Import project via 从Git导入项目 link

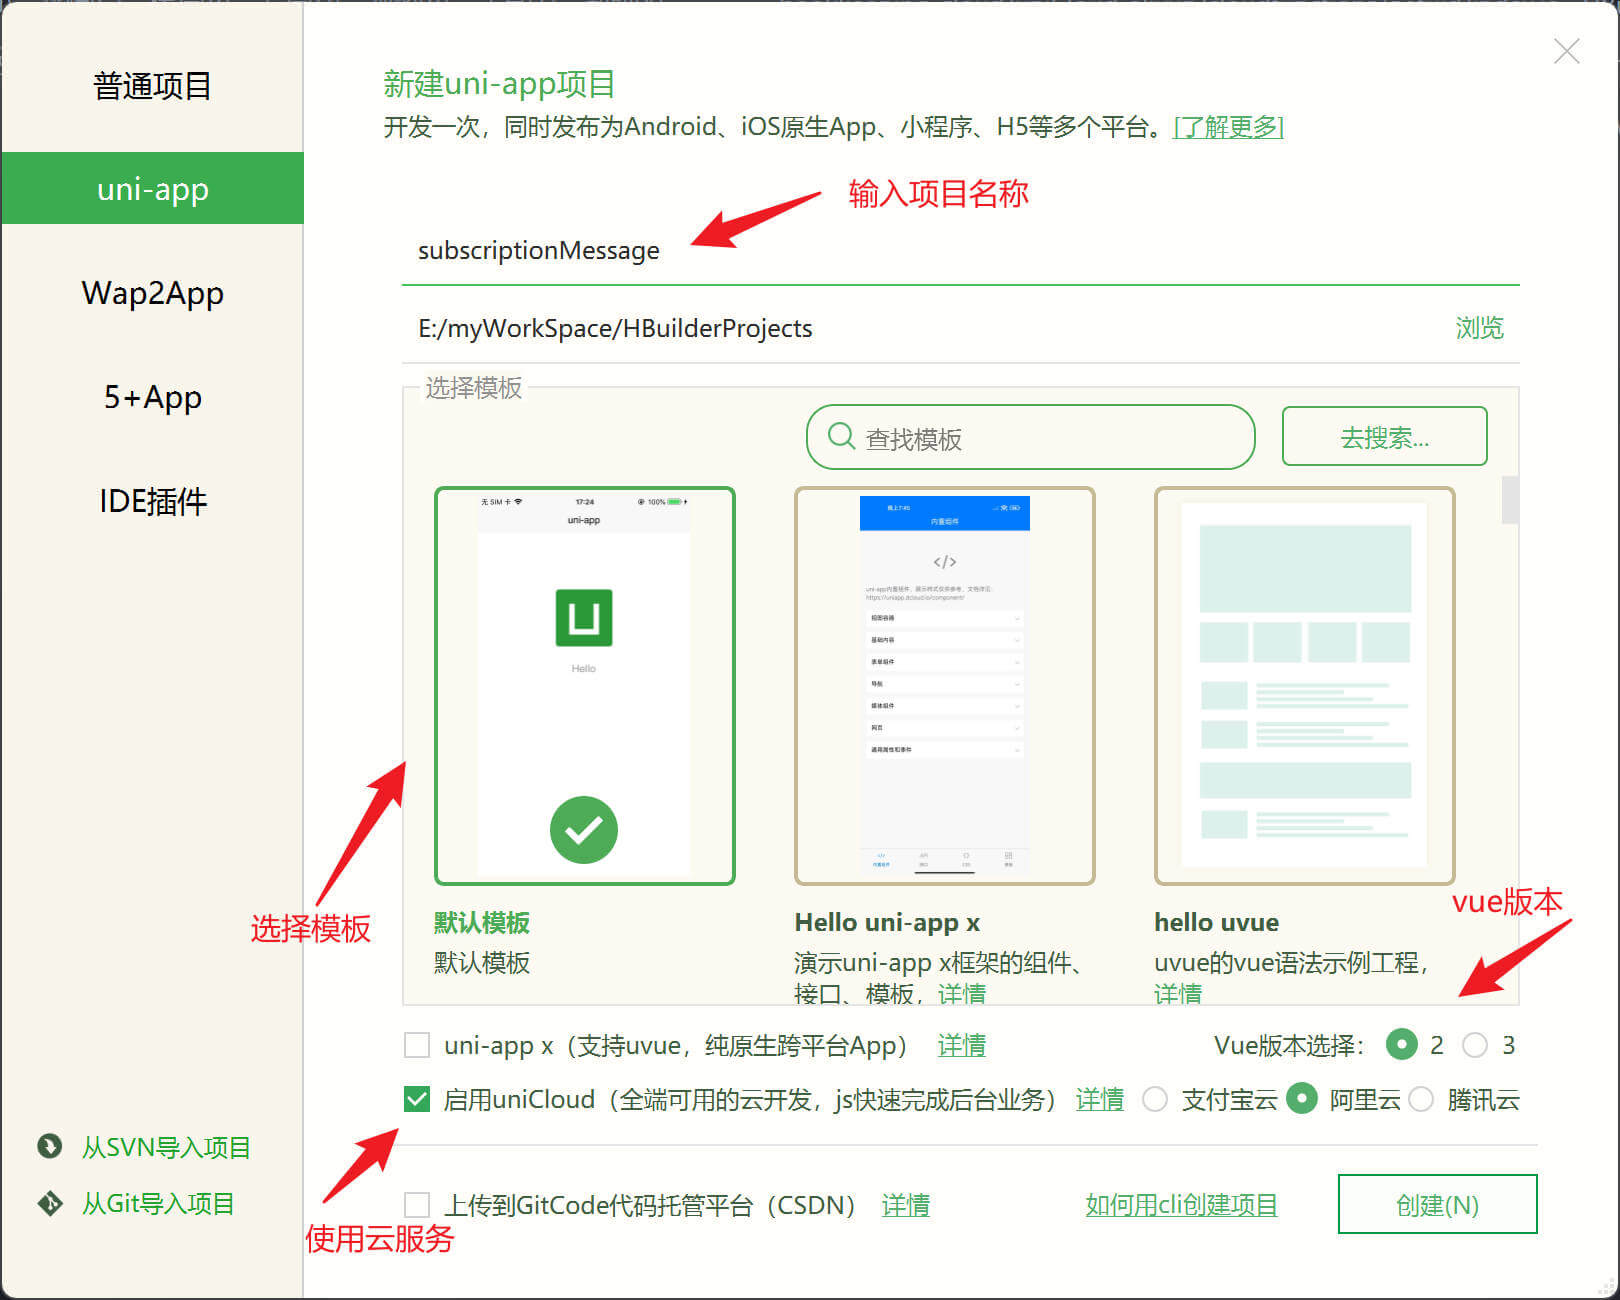tap(158, 1203)
